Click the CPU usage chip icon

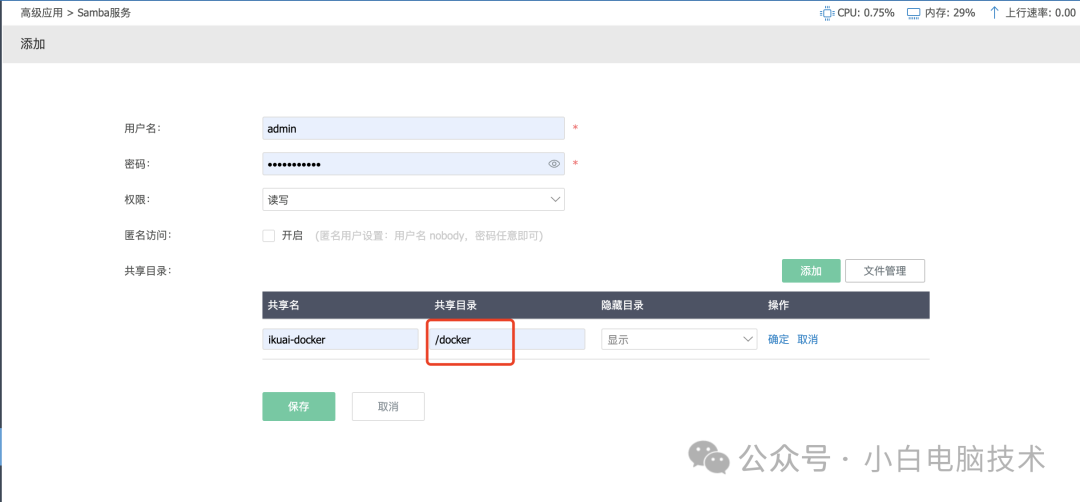point(827,12)
